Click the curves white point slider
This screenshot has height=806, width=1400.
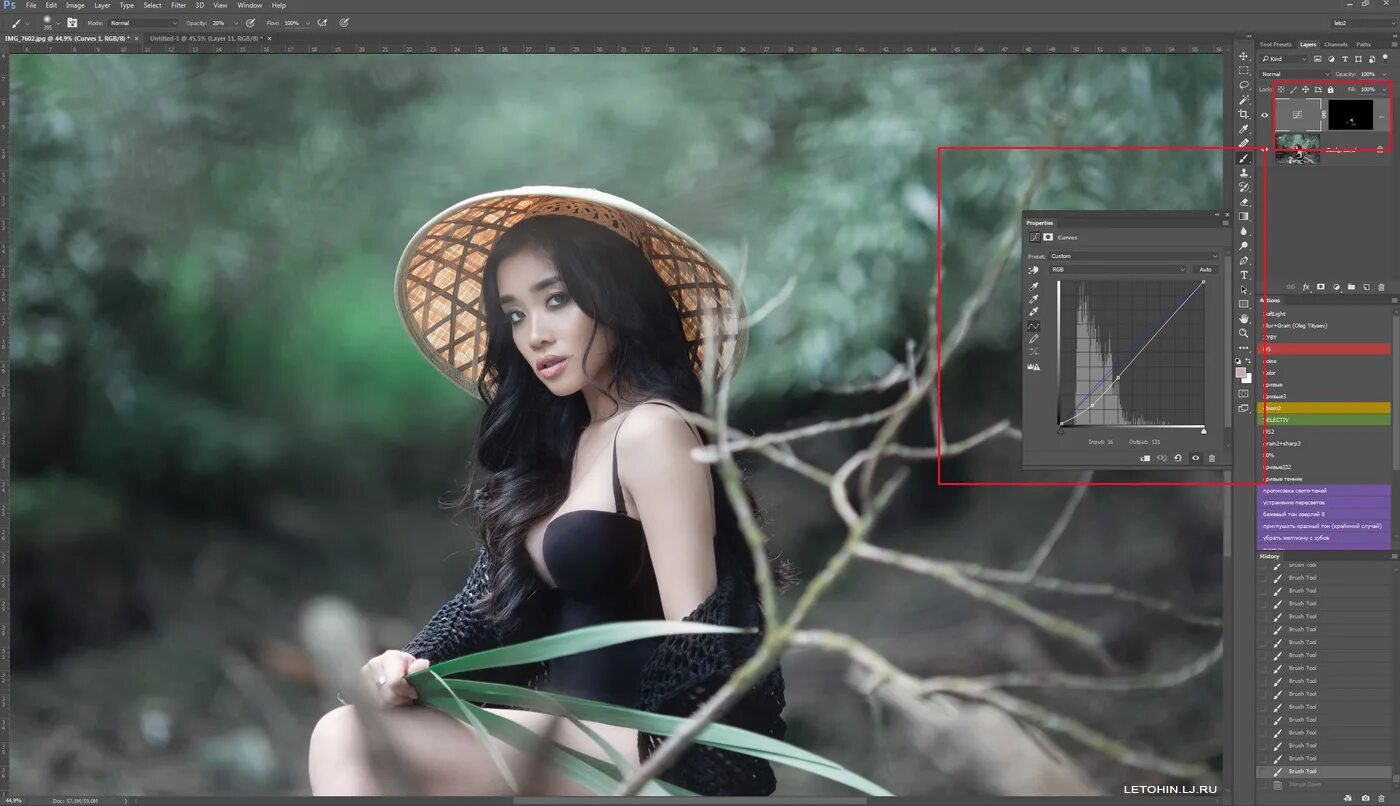click(1203, 431)
